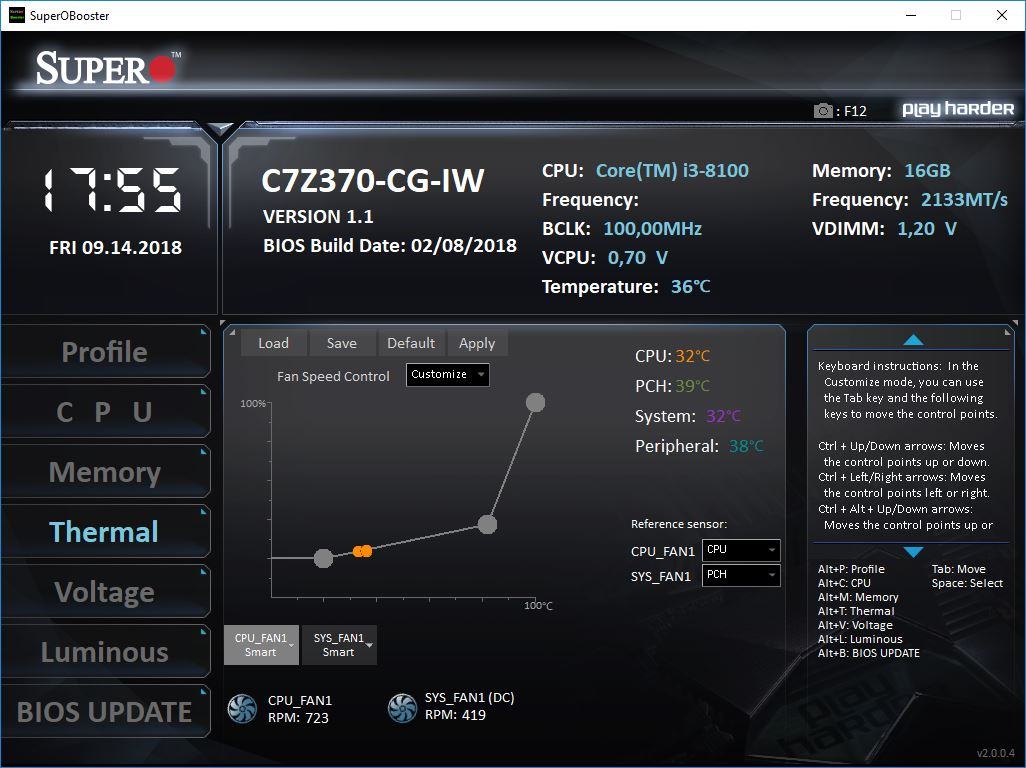Viewport: 1026px width, 768px height.
Task: Click the VDIMM 1,20 V value
Action: (x=927, y=228)
